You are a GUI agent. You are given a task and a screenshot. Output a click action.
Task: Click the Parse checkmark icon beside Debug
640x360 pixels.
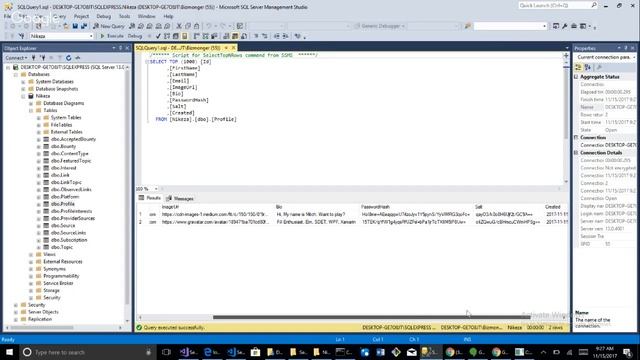(x=158, y=36)
